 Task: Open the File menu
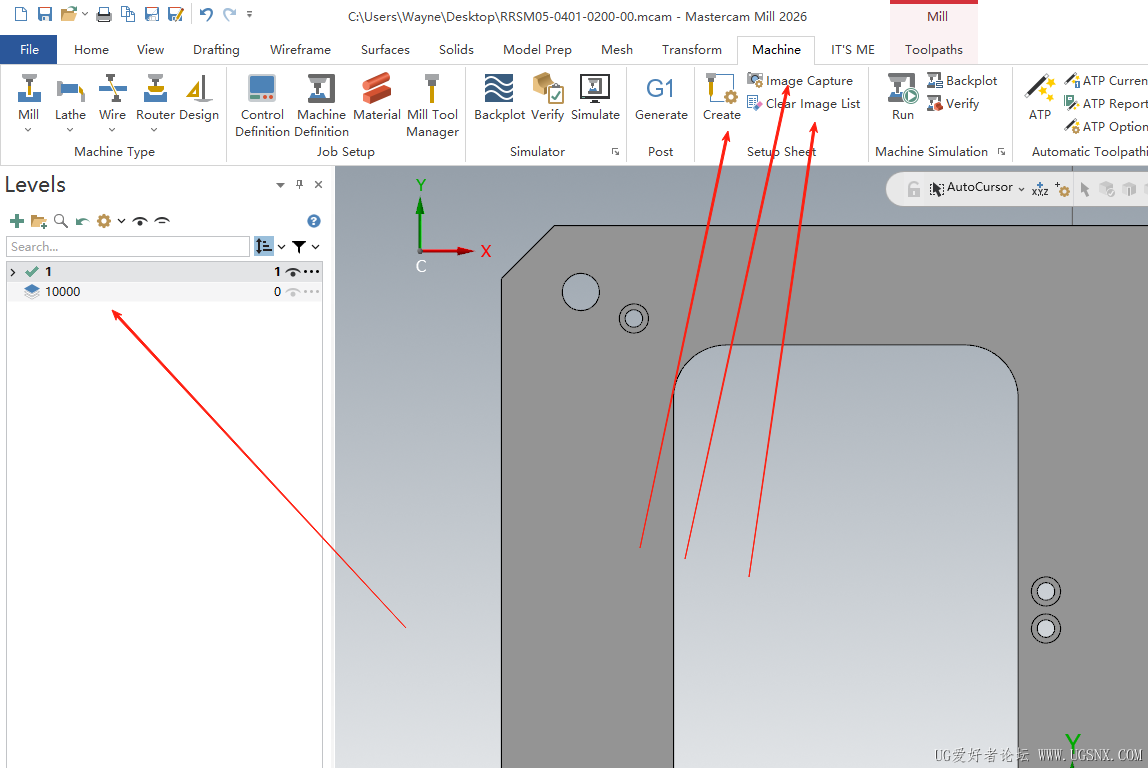click(x=29, y=49)
